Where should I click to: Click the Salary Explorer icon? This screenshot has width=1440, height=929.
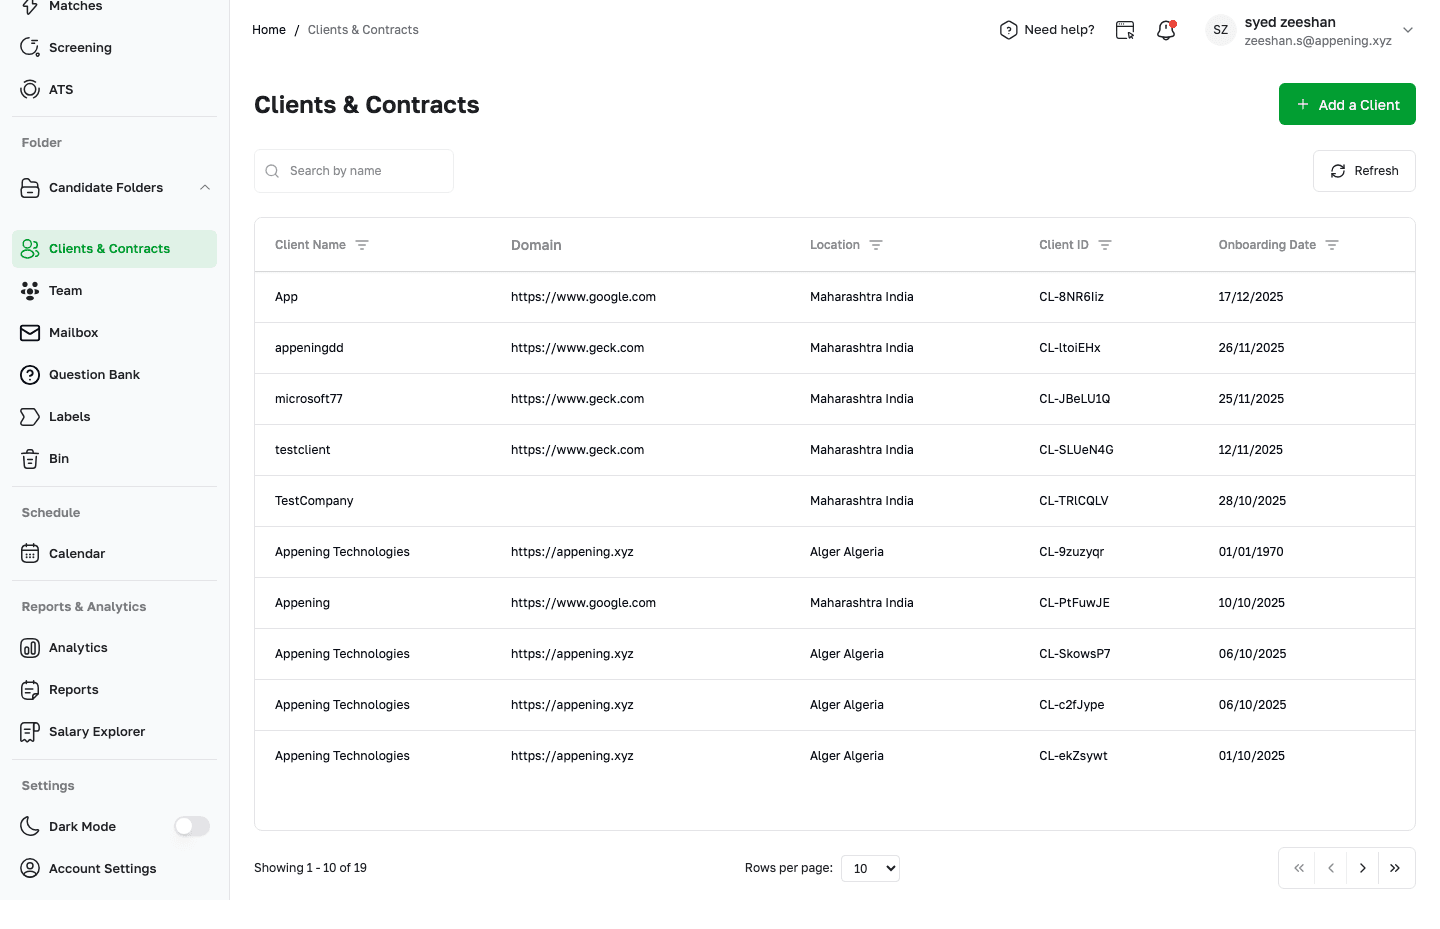[30, 731]
